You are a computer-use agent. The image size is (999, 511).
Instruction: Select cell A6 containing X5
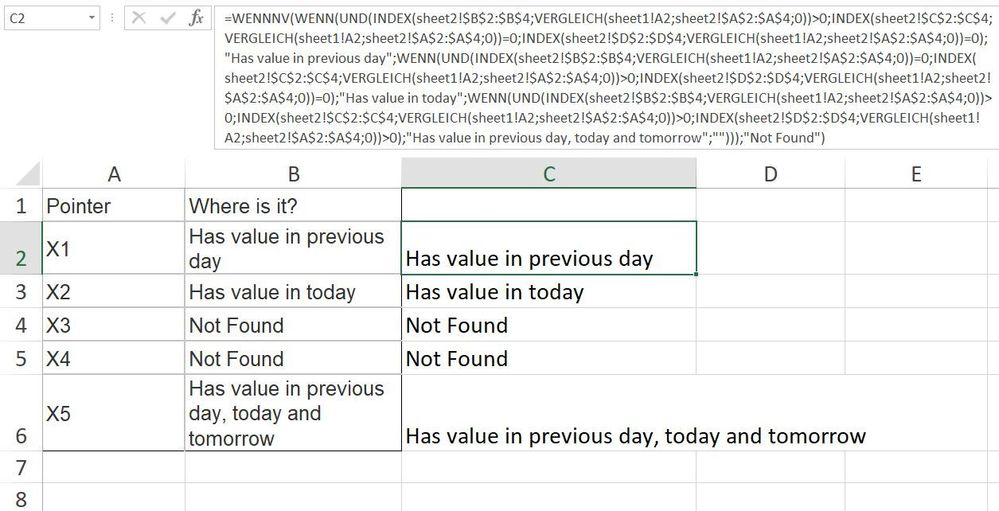pyautogui.click(x=113, y=413)
